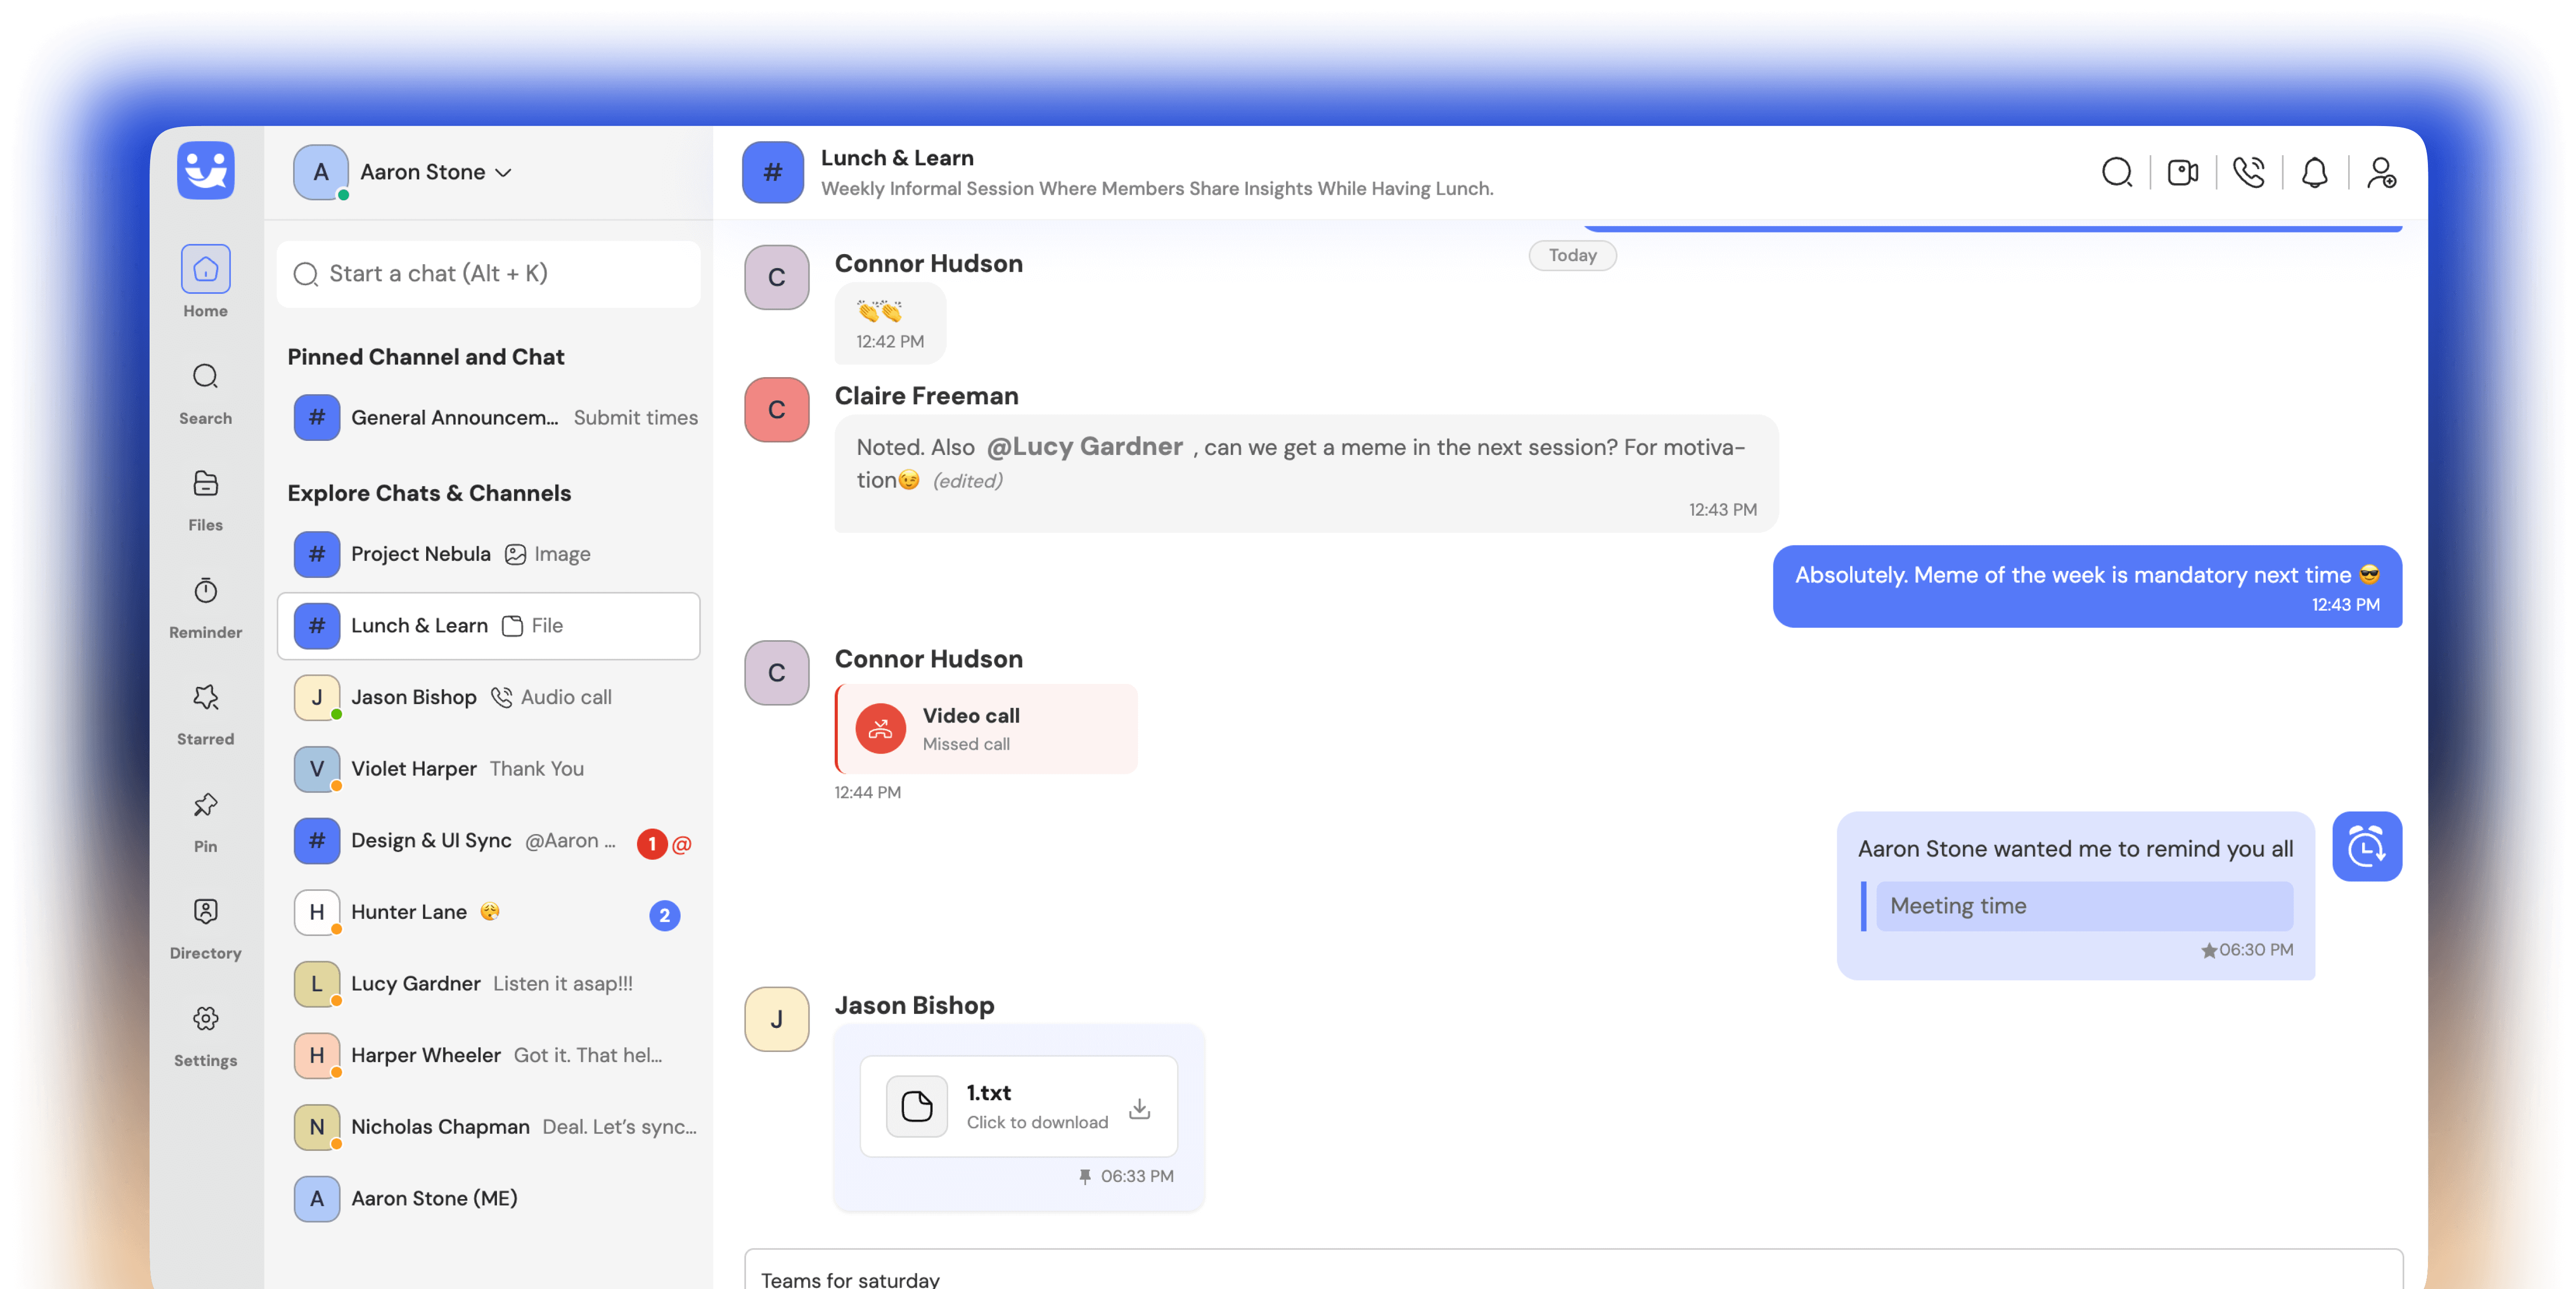Viewport: 2576px width, 1289px height.
Task: Open the Files tab in sidebar
Action: [x=205, y=499]
